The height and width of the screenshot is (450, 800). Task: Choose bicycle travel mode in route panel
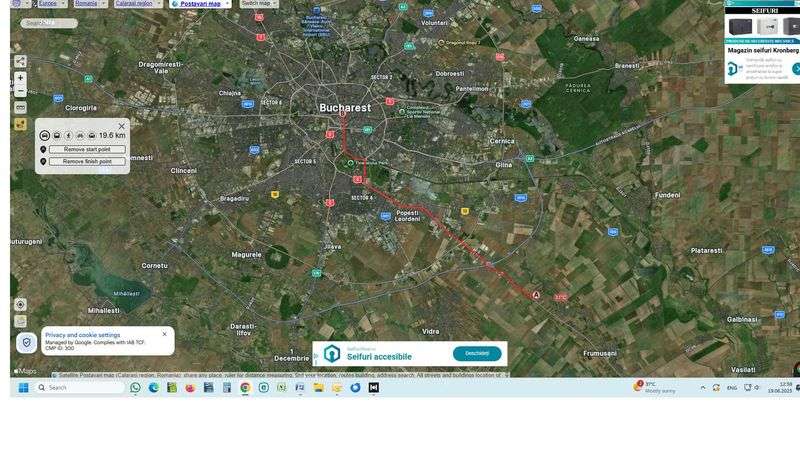tap(80, 135)
